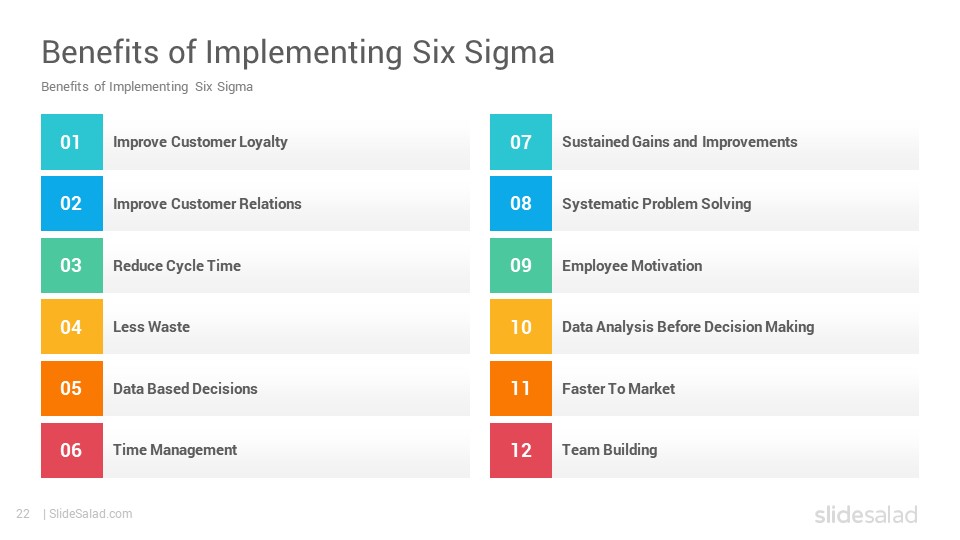Image resolution: width=960 pixels, height=540 pixels.
Task: Select the yellow 04 number box
Action: click(72, 326)
